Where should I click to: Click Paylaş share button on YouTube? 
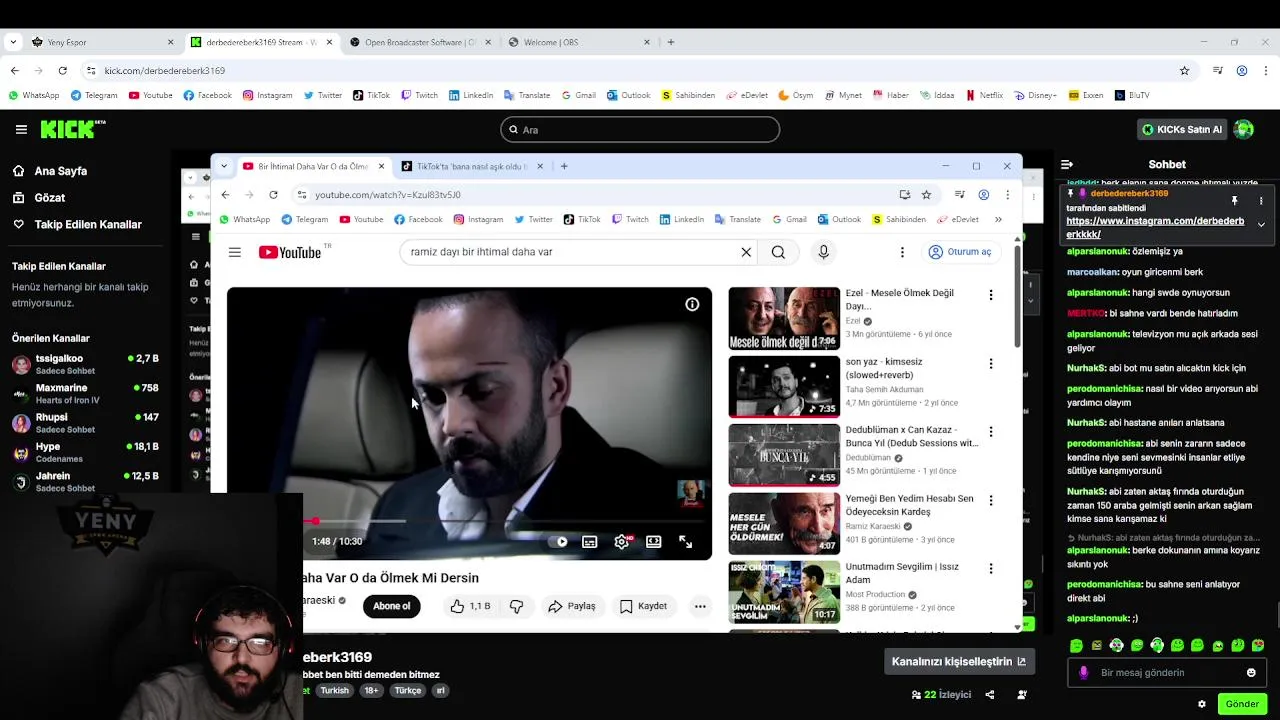(x=572, y=606)
